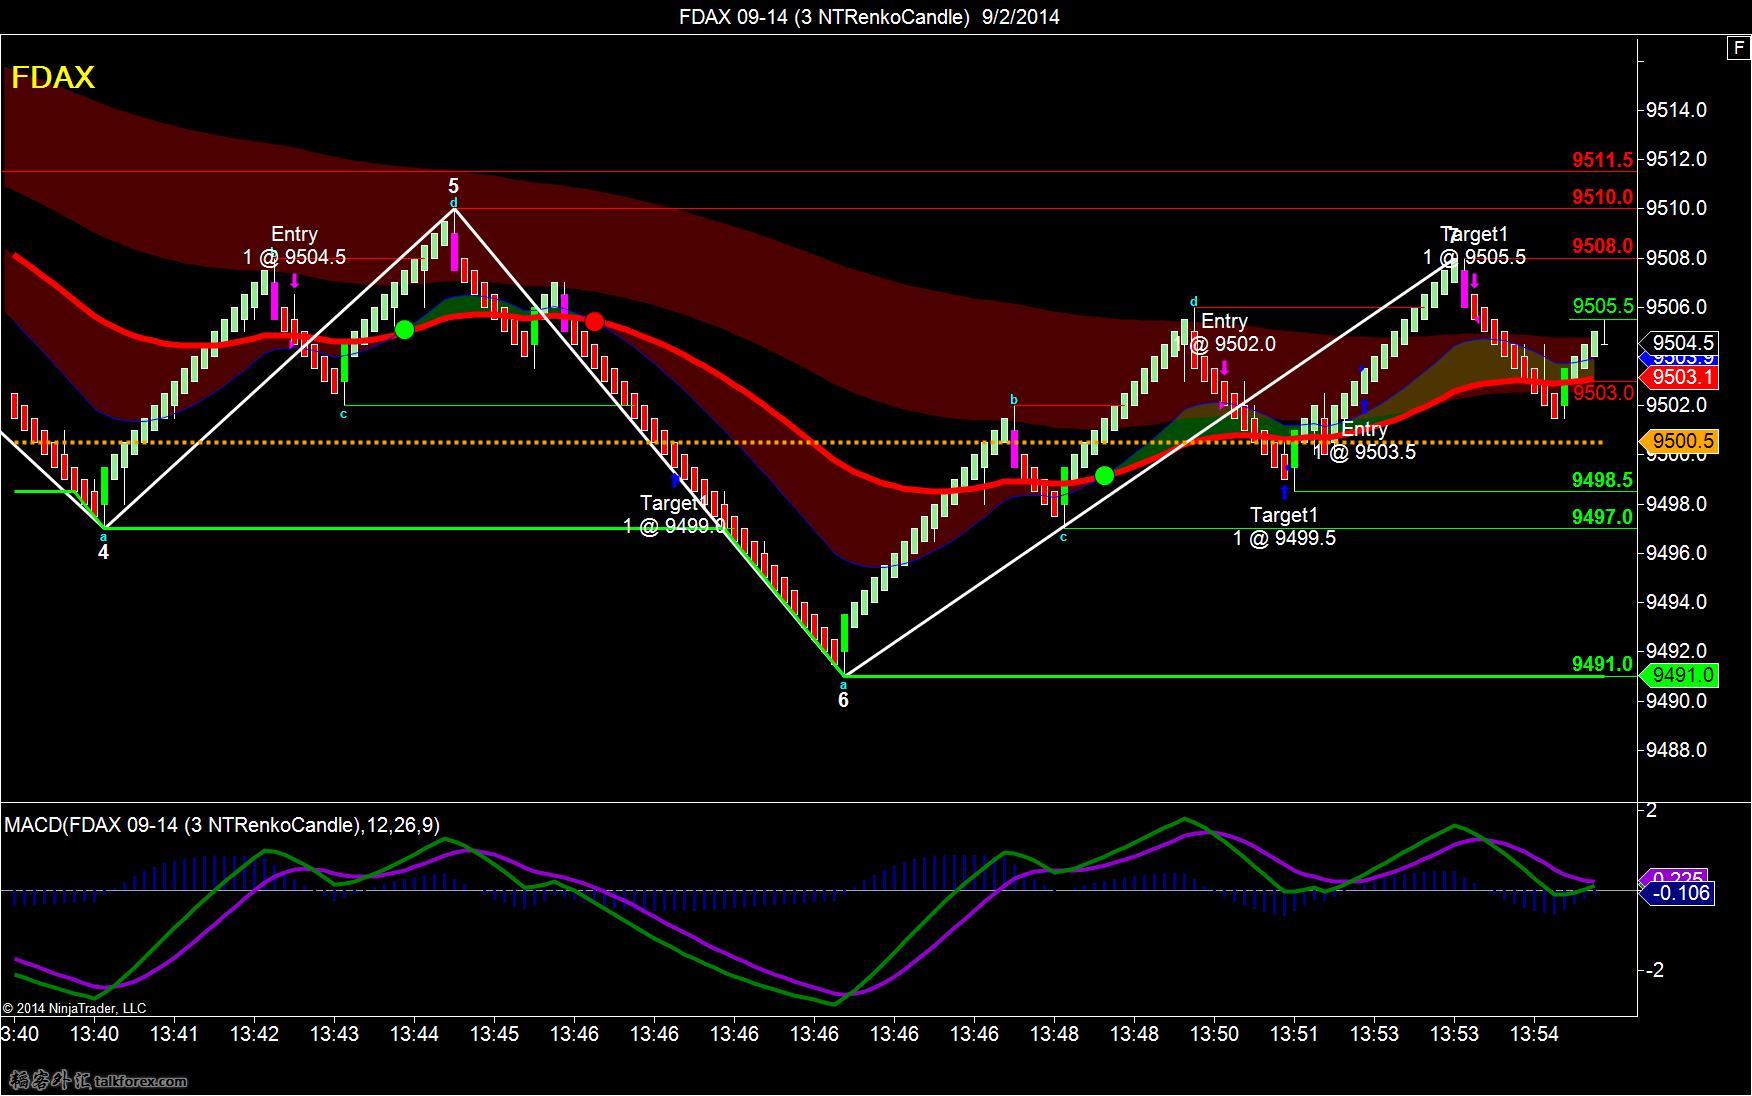The height and width of the screenshot is (1096, 1752).
Task: Click wave label 4 at the swing low
Action: [103, 552]
